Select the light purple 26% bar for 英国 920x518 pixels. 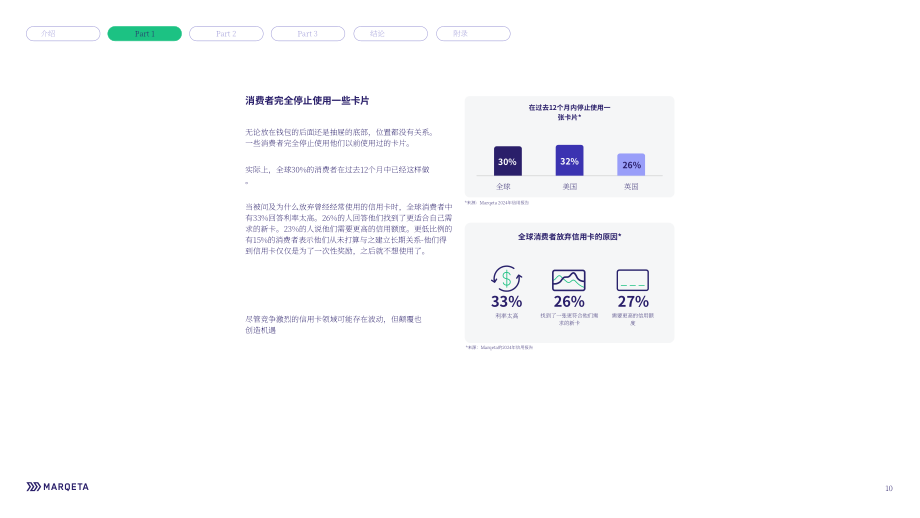point(631,164)
